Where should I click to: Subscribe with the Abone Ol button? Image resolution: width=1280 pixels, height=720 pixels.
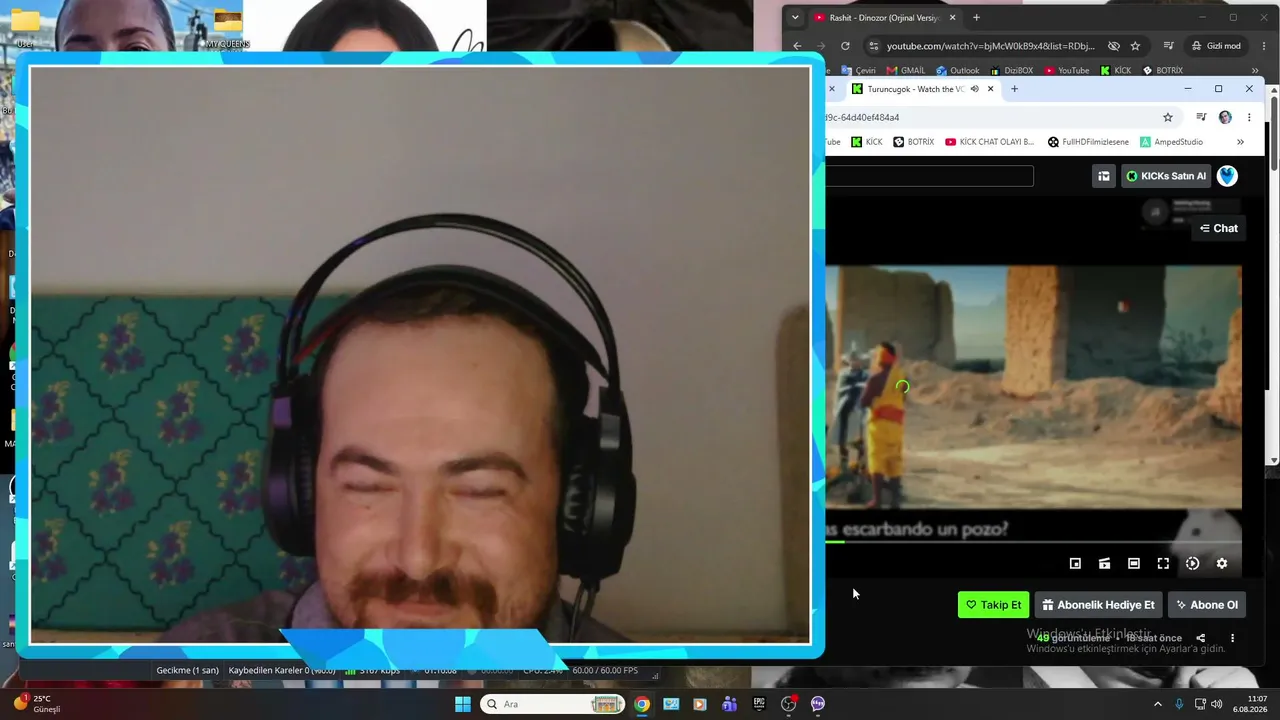pyautogui.click(x=1207, y=605)
